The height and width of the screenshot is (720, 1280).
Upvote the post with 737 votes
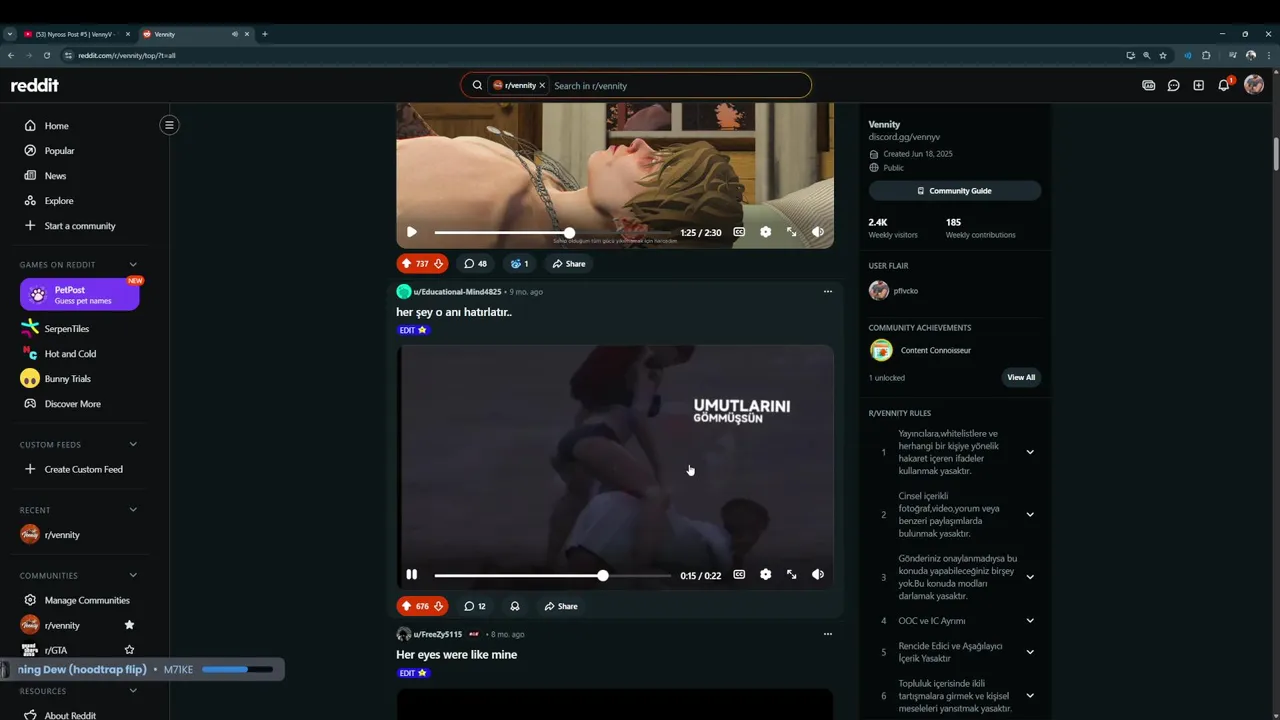(x=407, y=264)
